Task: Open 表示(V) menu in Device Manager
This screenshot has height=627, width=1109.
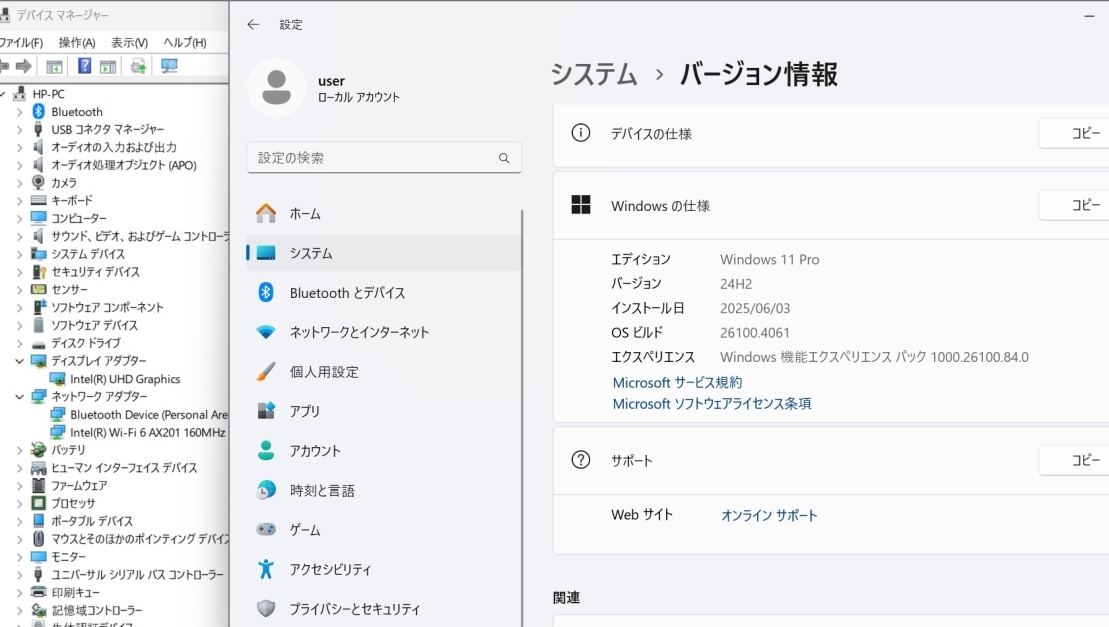Action: tap(129, 42)
